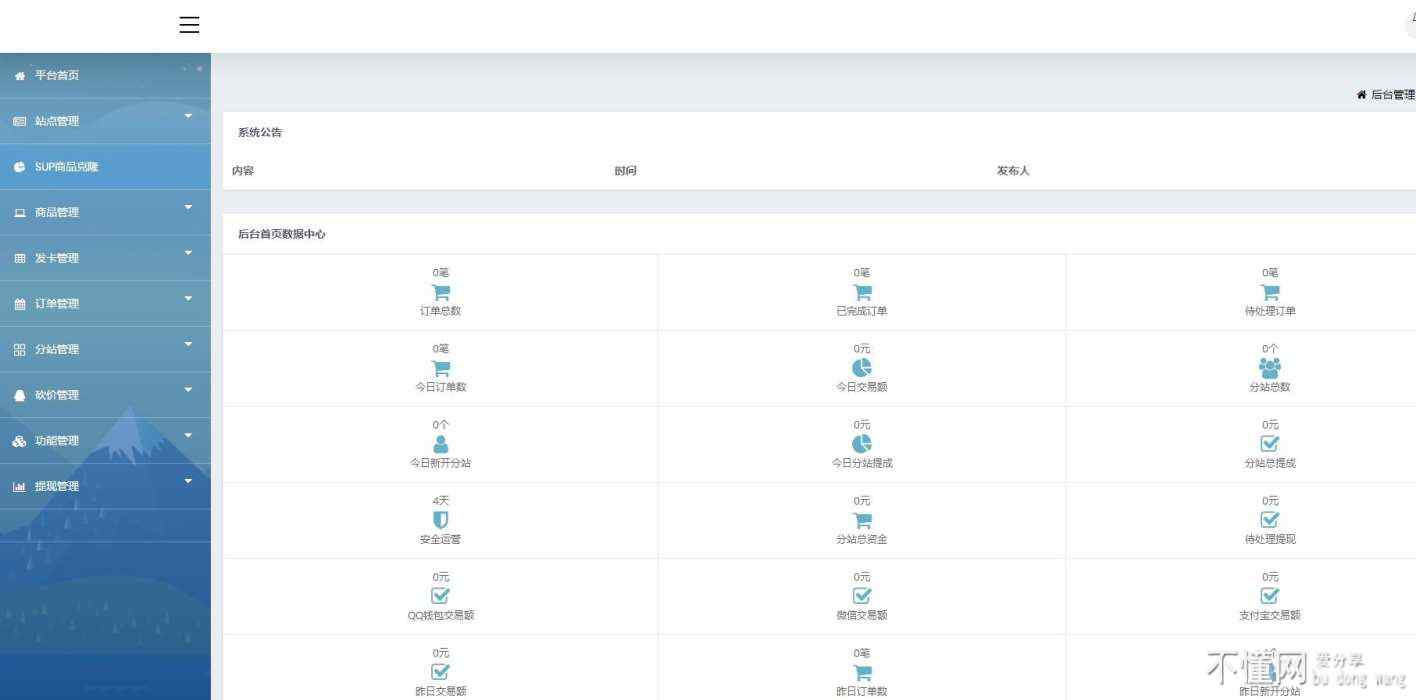Click the 已完成订单 cart icon
The image size is (1416, 700).
tap(861, 292)
